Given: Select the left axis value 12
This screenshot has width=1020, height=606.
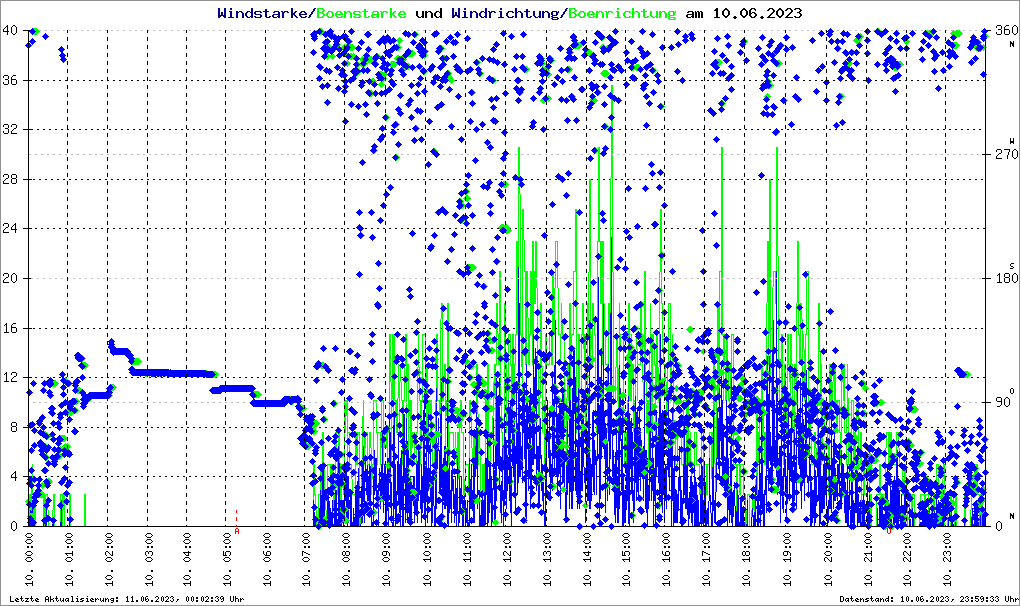Looking at the screenshot, I should [10, 378].
